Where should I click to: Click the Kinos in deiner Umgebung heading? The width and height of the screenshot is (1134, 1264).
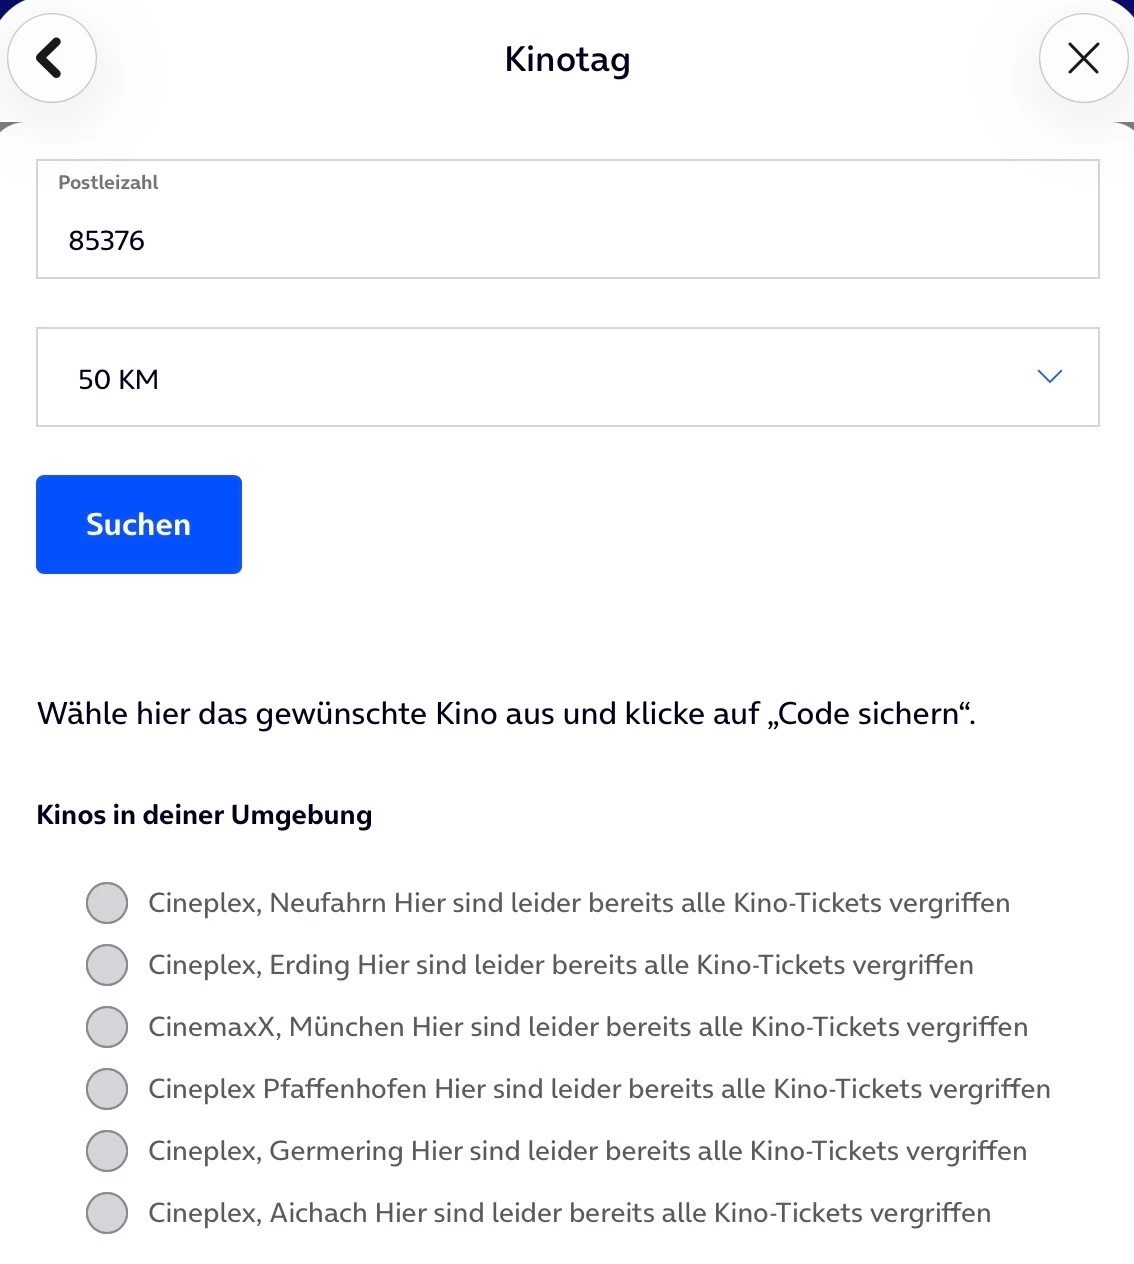pyautogui.click(x=204, y=815)
